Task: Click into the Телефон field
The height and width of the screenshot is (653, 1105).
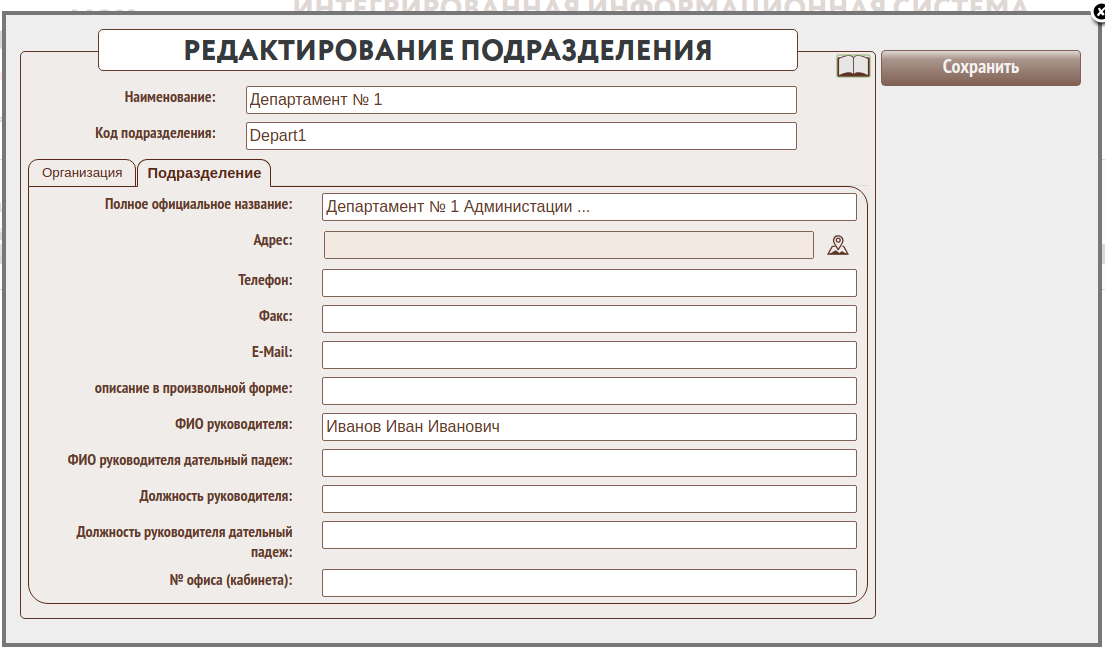Action: [x=589, y=283]
